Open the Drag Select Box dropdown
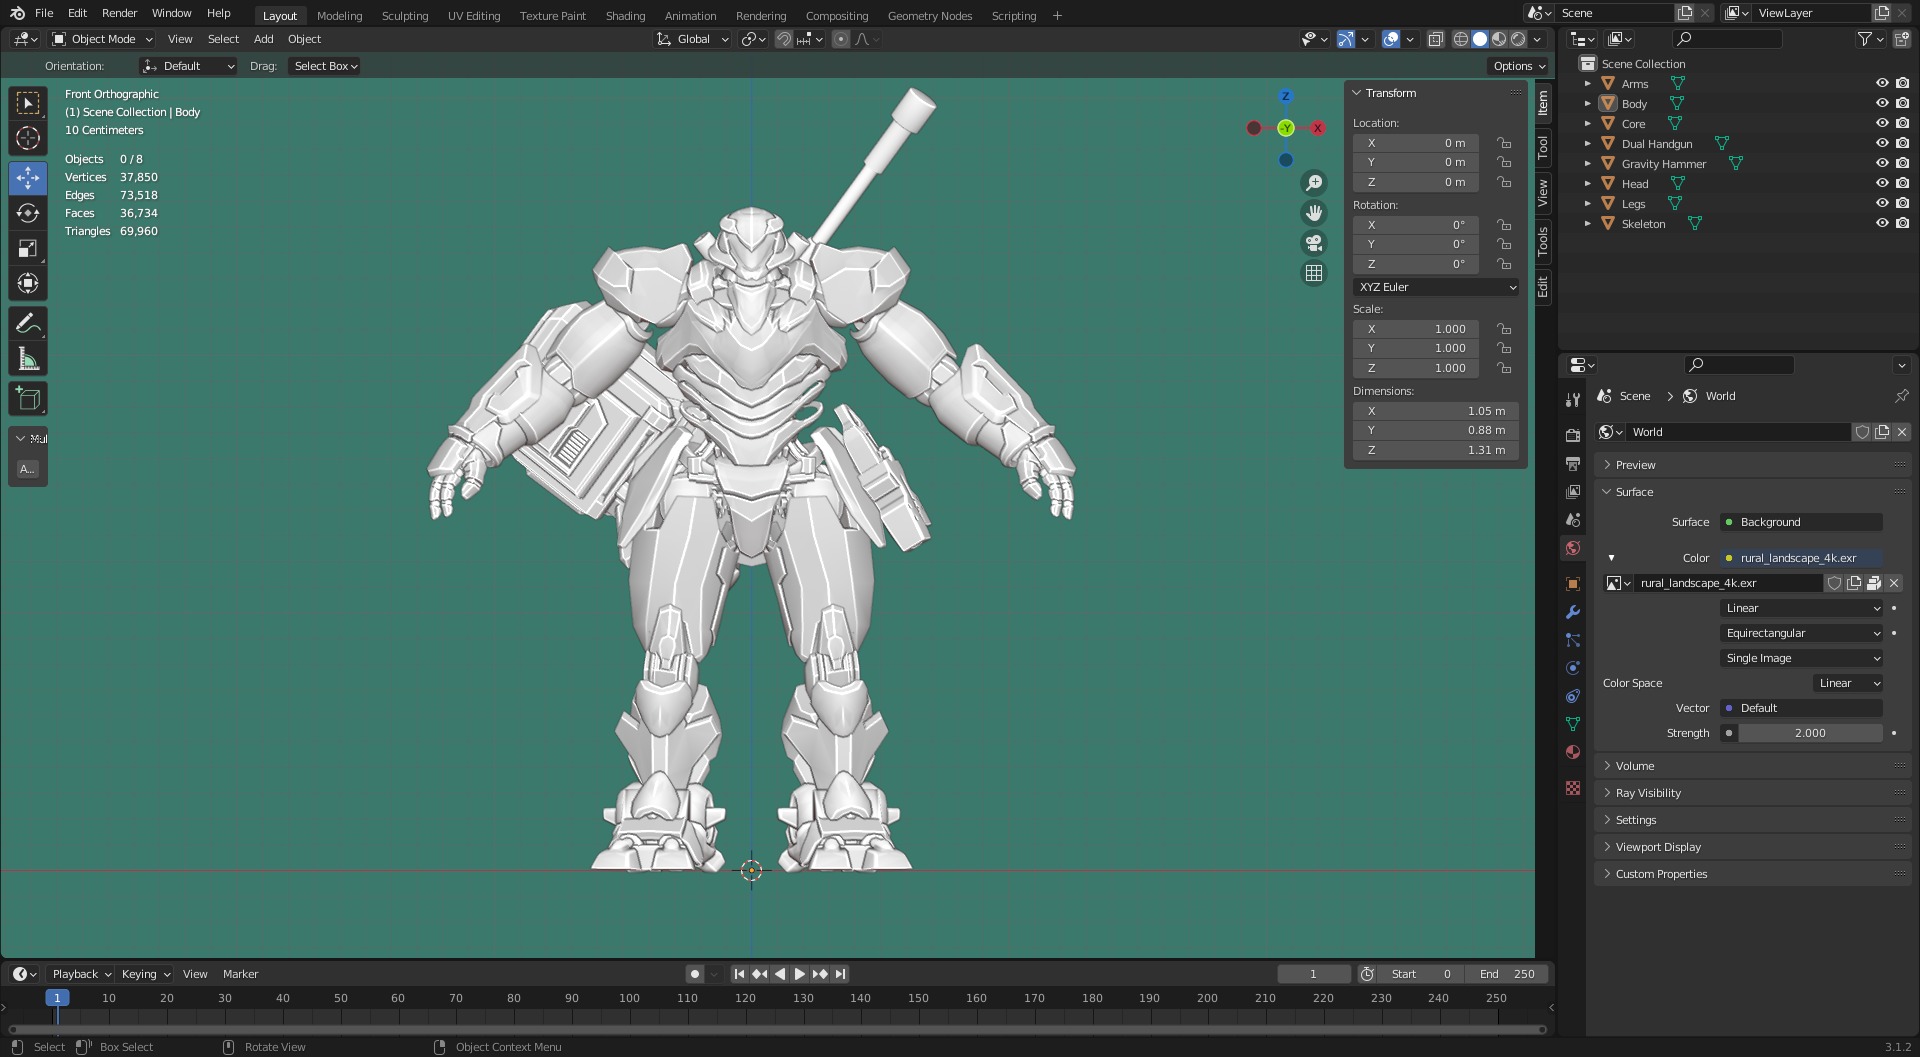 click(x=325, y=66)
